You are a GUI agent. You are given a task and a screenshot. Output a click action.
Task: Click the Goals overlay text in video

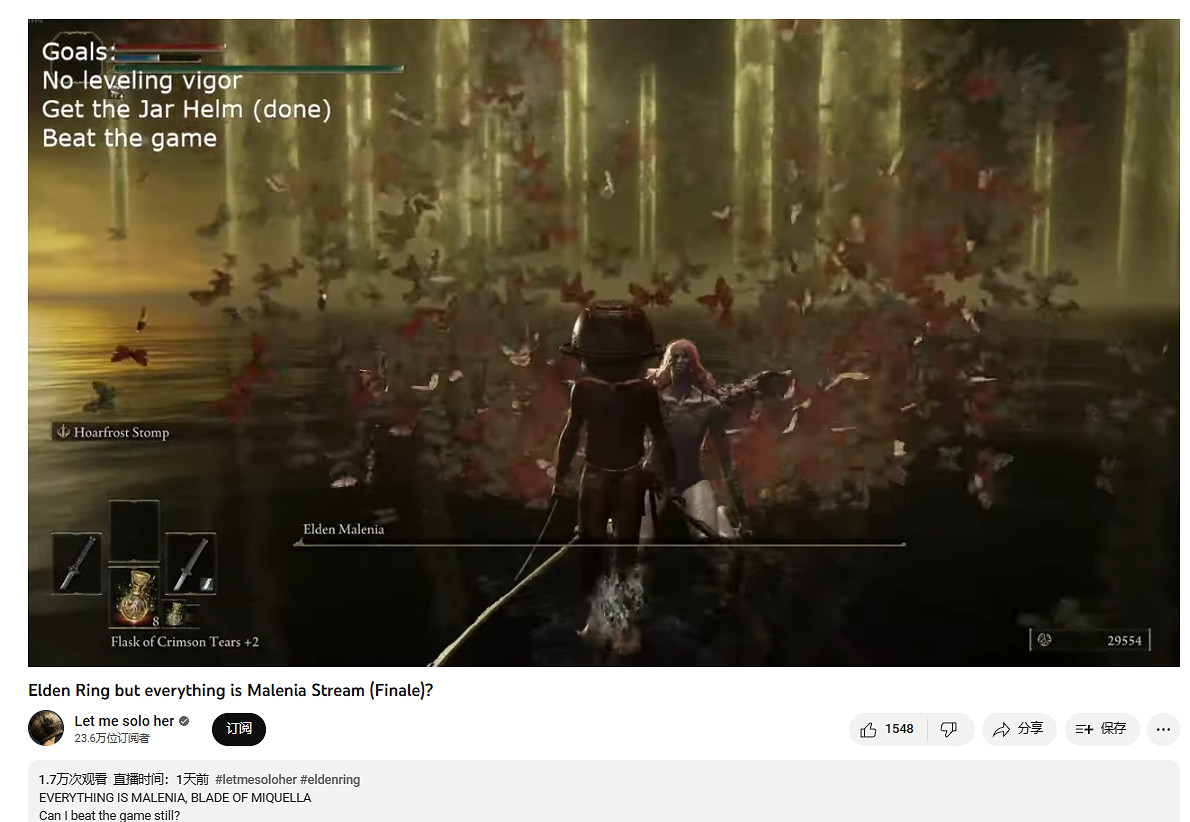click(x=78, y=52)
